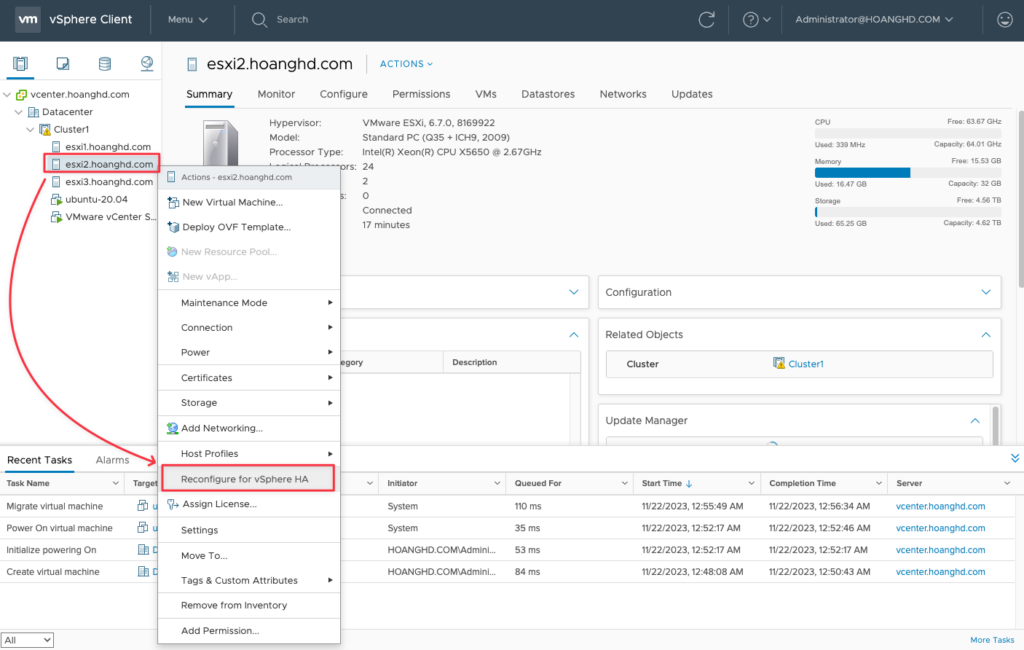1024x650 pixels.
Task: Switch to the Datastores tab
Action: click(x=548, y=94)
